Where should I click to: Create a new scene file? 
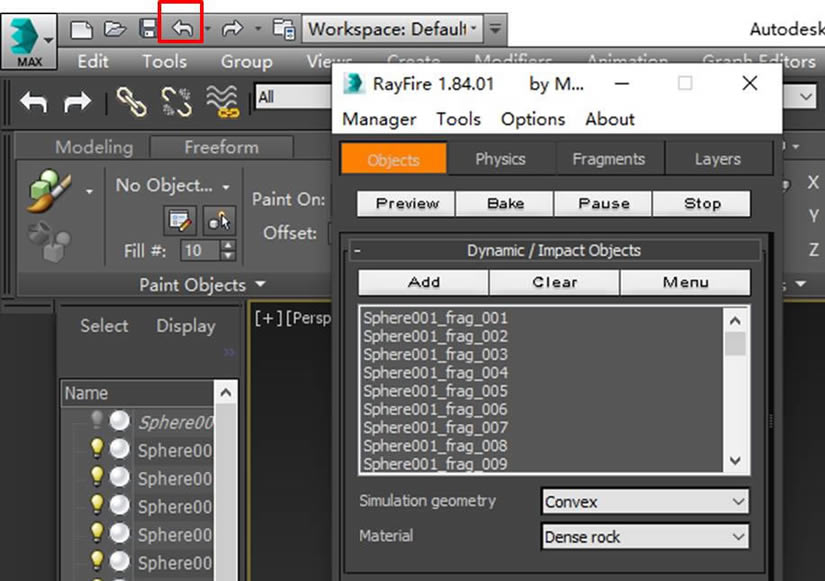82,28
